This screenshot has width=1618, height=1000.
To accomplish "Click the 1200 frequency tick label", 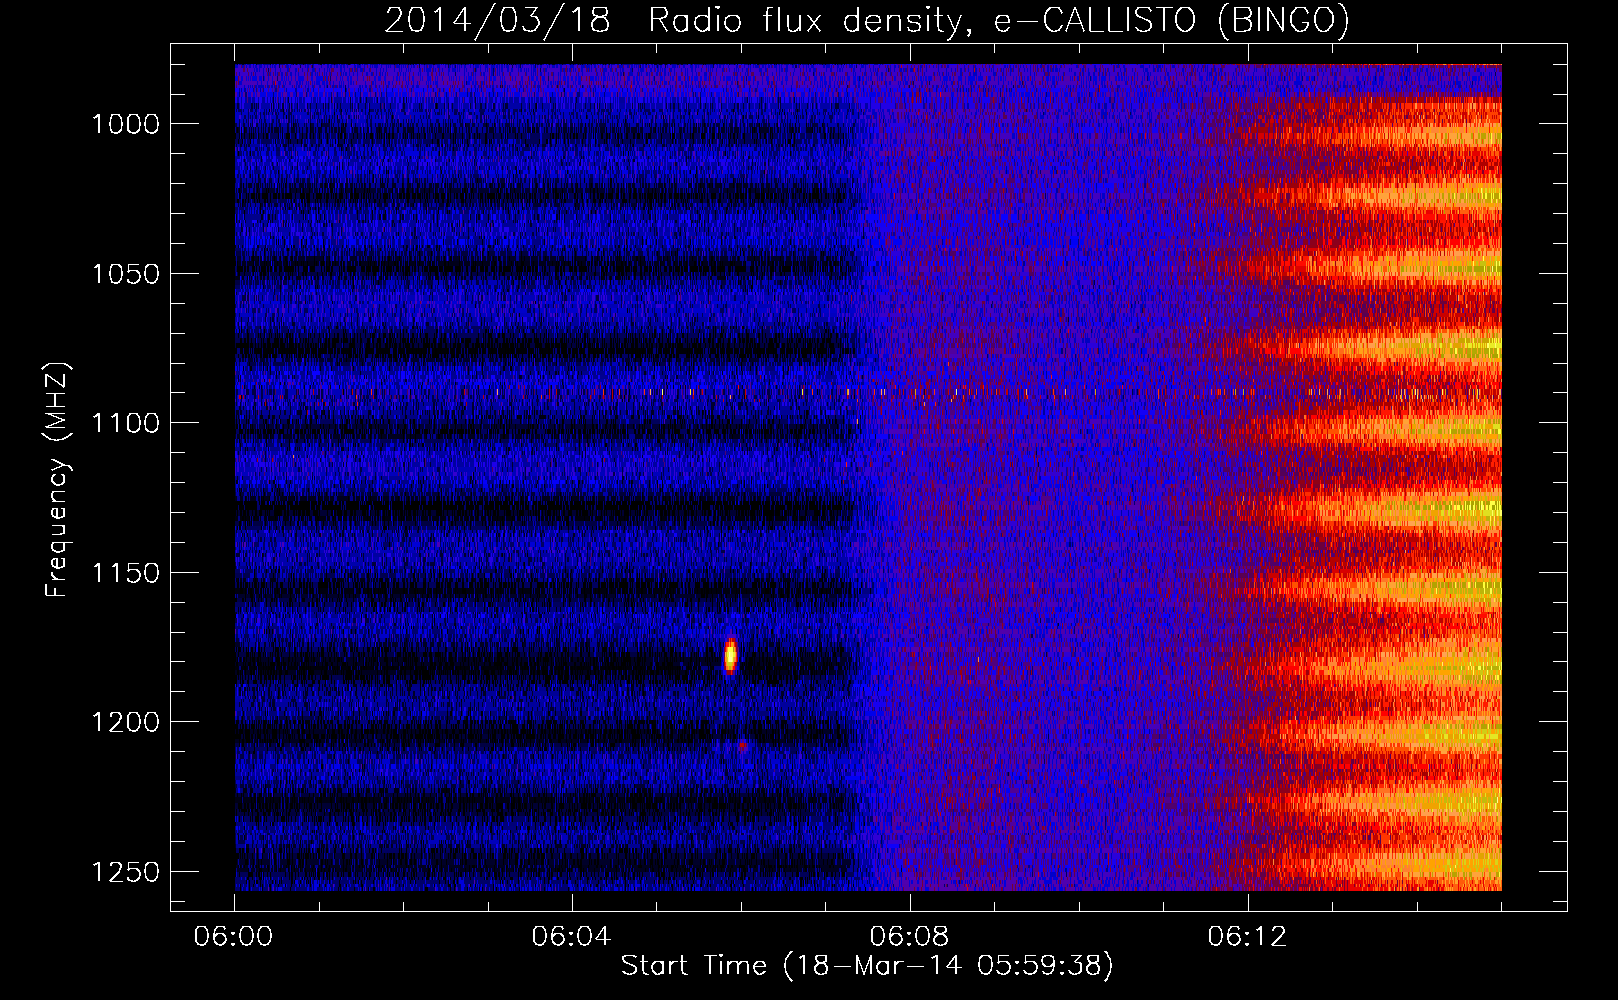I will coord(126,722).
